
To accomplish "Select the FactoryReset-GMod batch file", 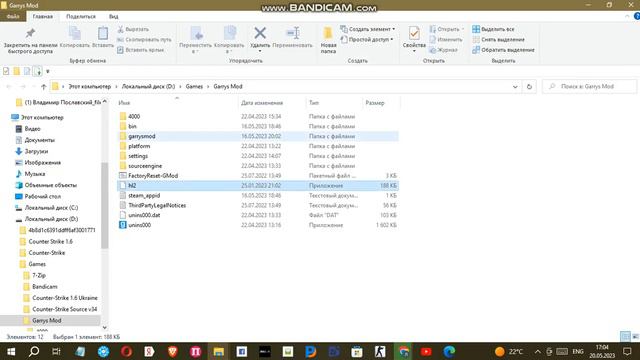I will [258, 176].
